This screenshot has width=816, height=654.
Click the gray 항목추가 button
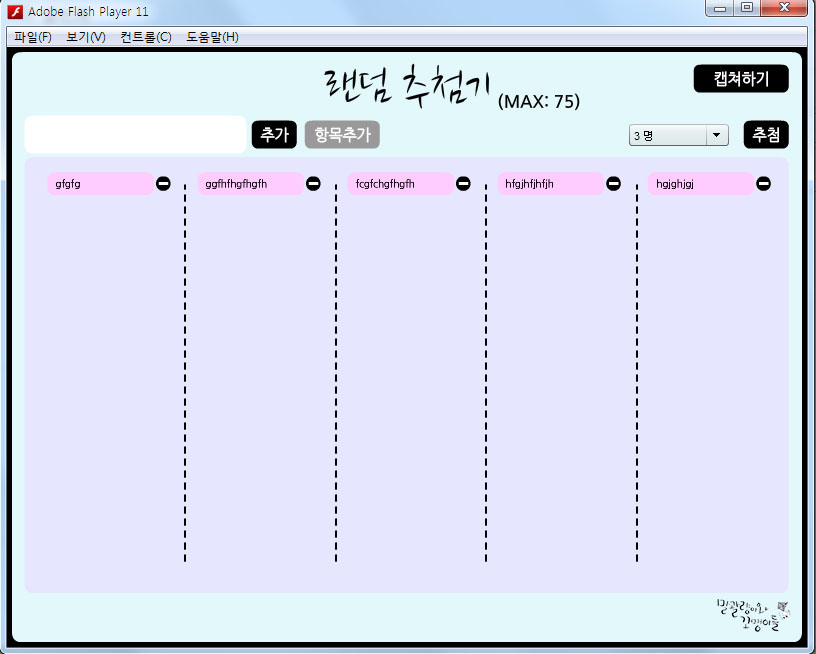click(342, 135)
